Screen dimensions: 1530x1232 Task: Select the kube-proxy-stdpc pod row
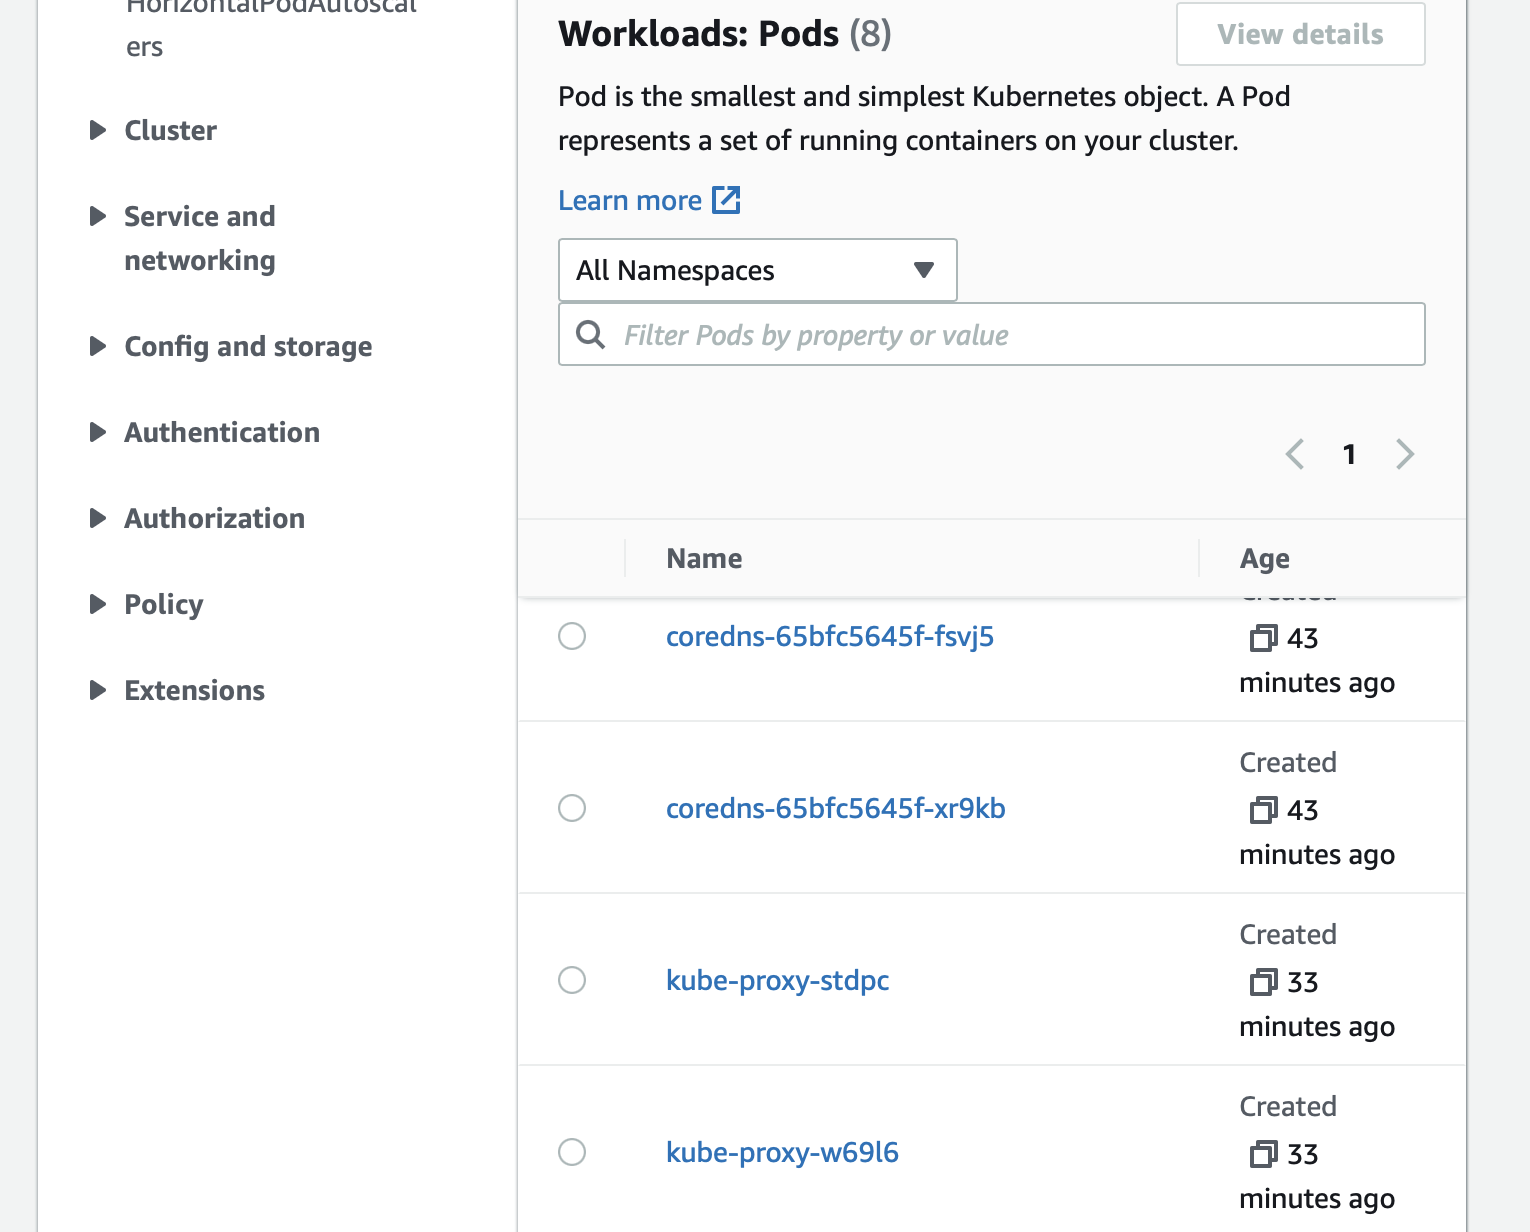pyautogui.click(x=571, y=980)
